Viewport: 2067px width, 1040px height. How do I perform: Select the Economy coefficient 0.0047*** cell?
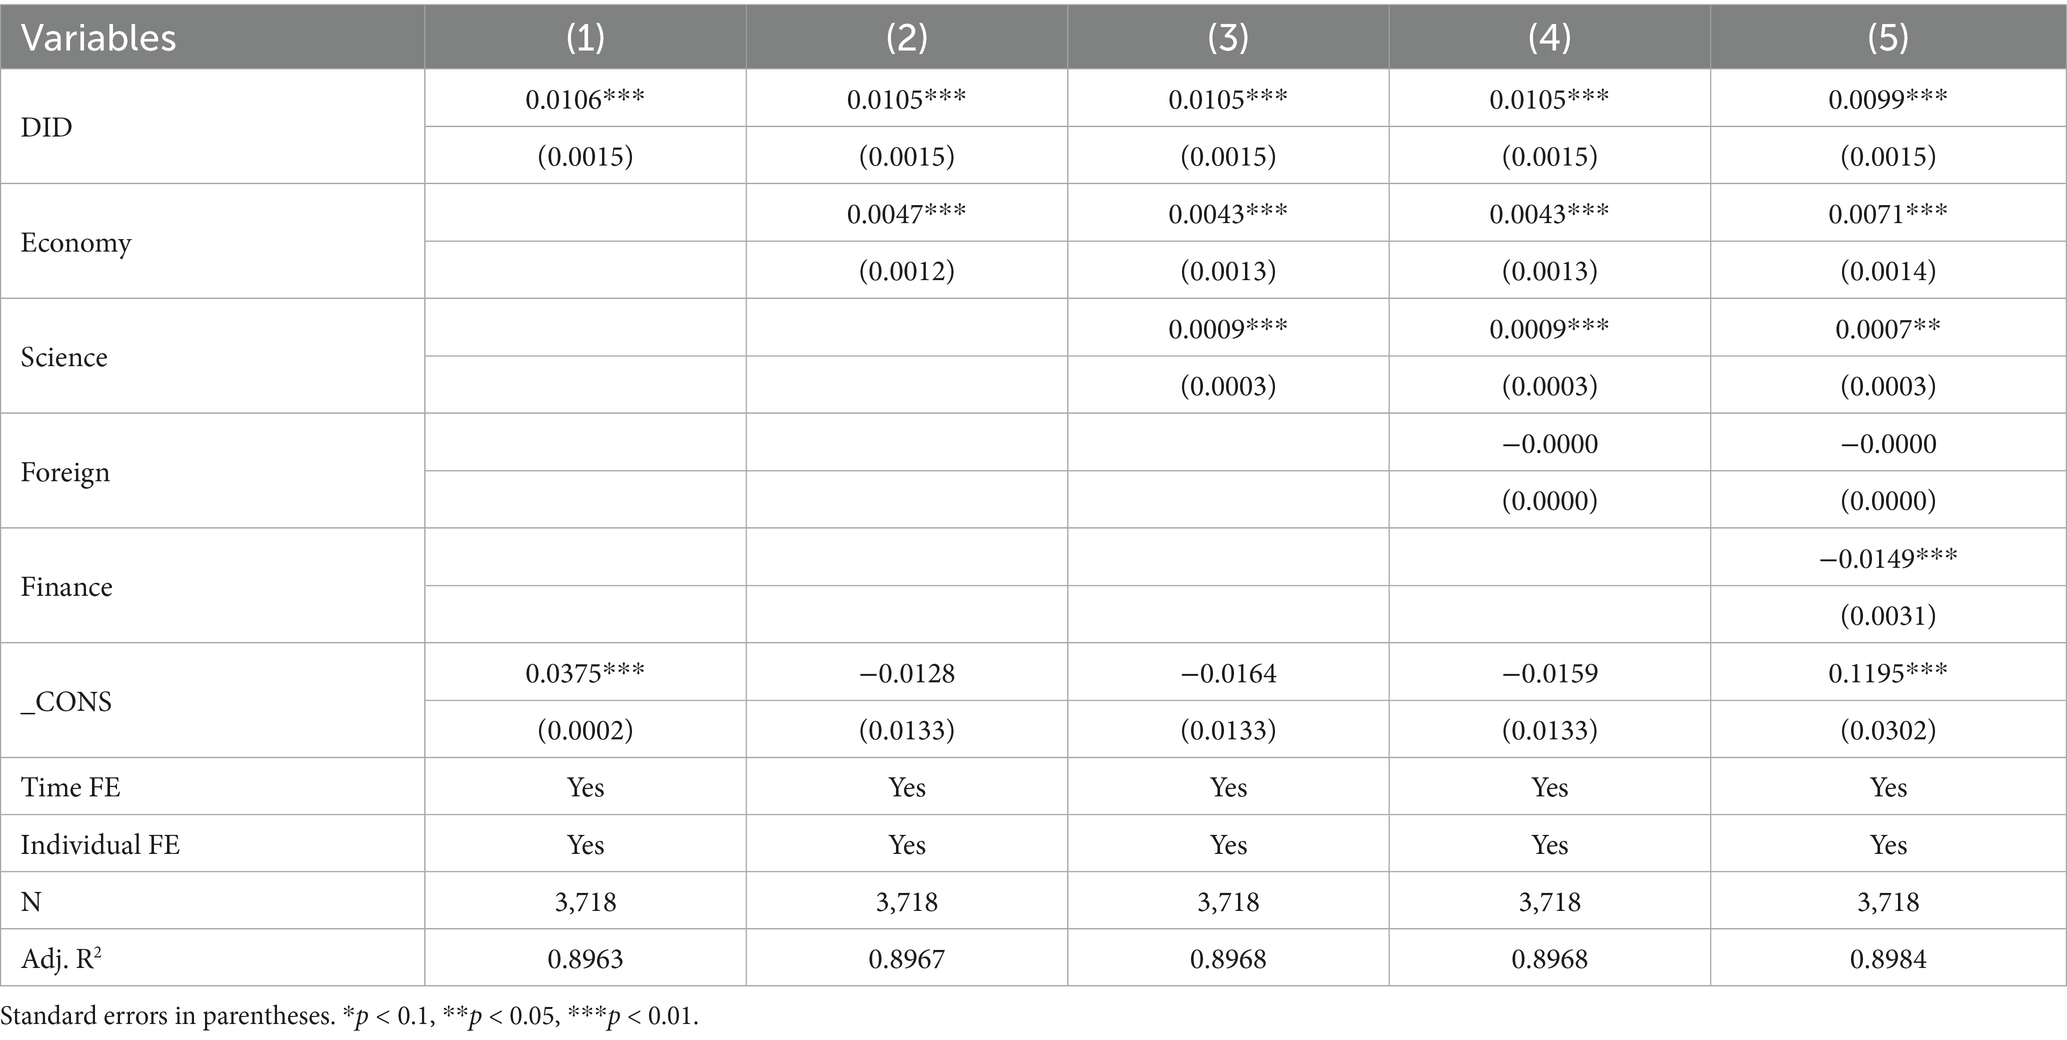906,214
